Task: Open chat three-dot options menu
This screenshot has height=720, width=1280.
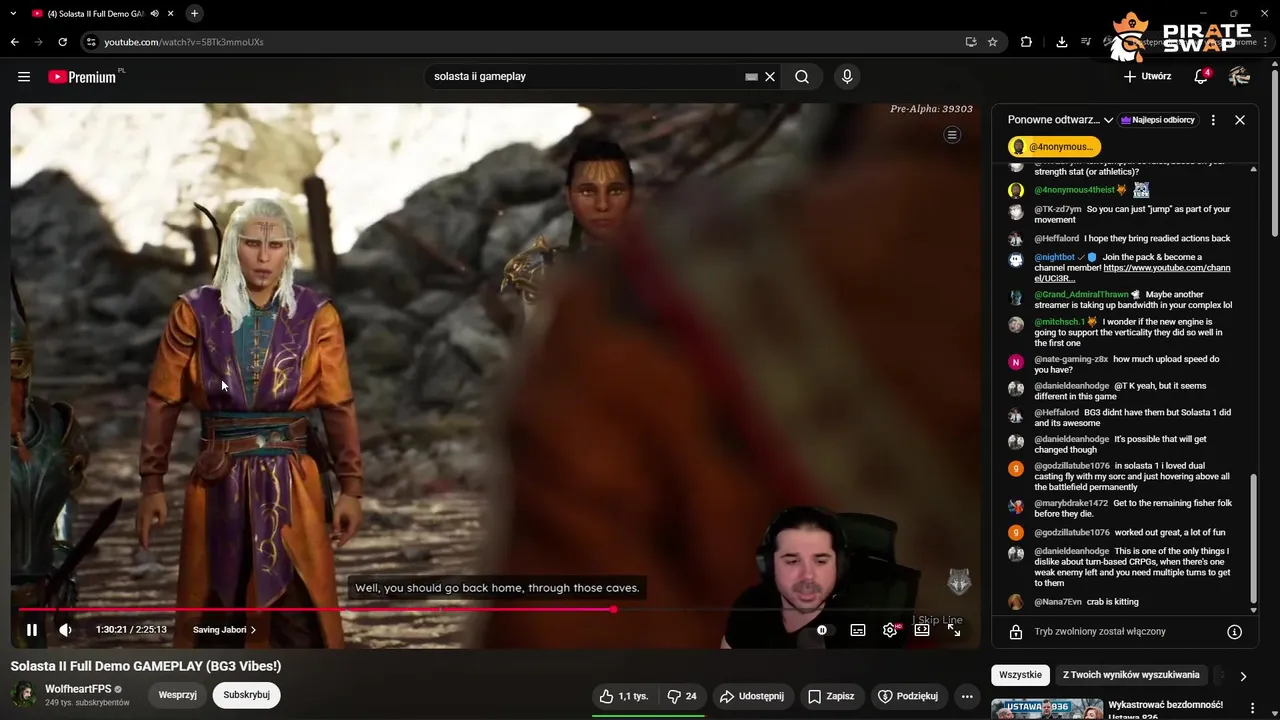Action: pyautogui.click(x=1213, y=120)
